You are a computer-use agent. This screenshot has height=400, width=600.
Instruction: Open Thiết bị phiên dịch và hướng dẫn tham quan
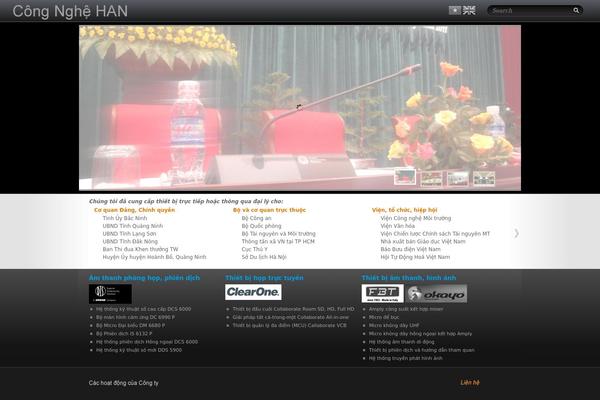click(x=422, y=350)
